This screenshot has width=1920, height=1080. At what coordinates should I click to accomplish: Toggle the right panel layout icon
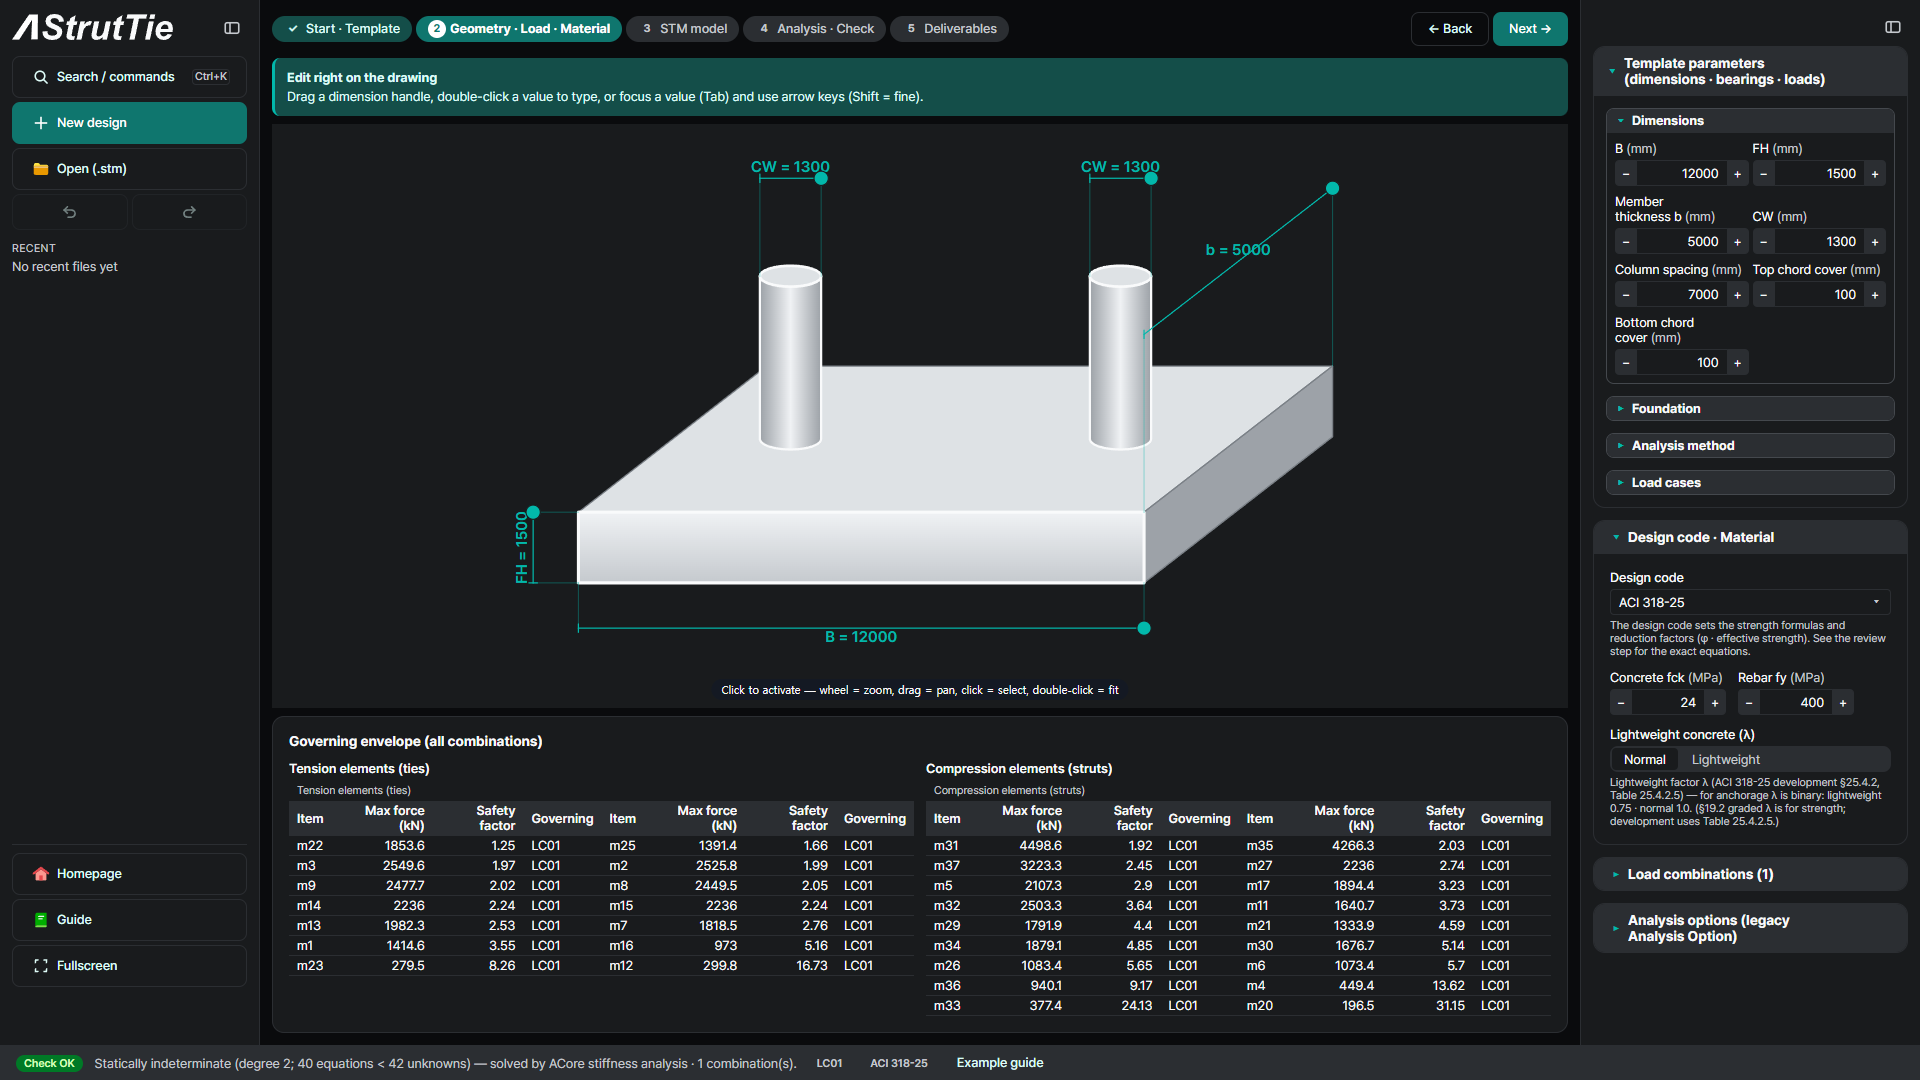pyautogui.click(x=1893, y=27)
